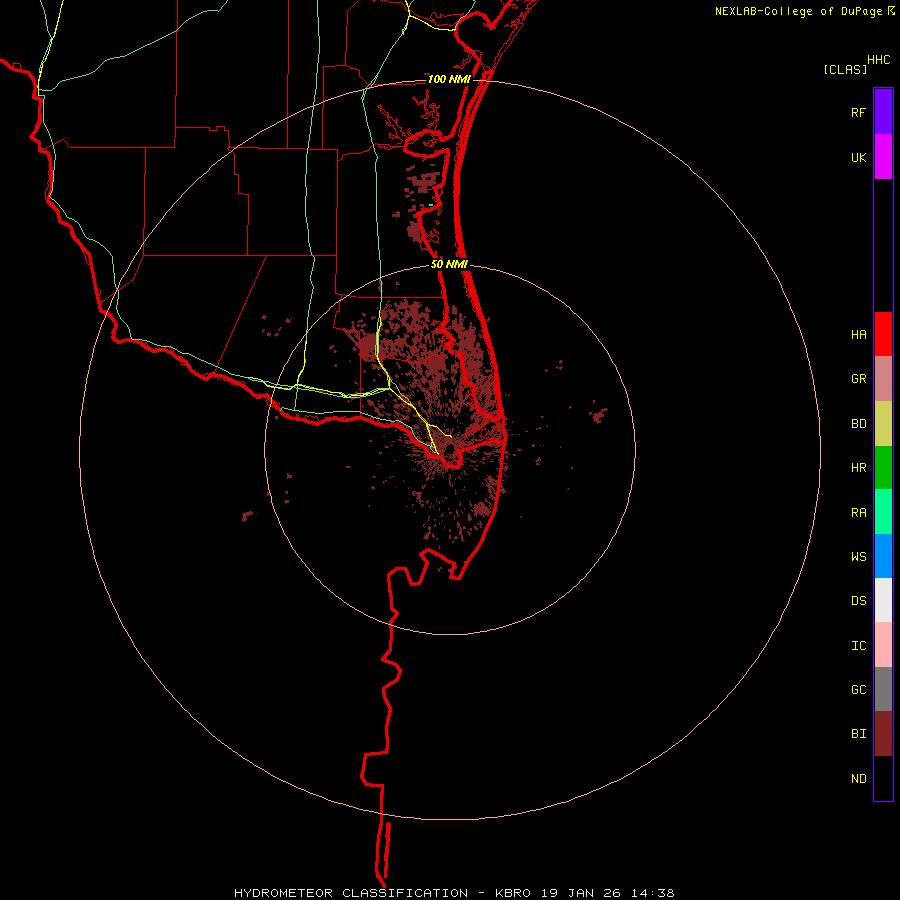
Task: Click the HR legend label
Action: point(858,468)
